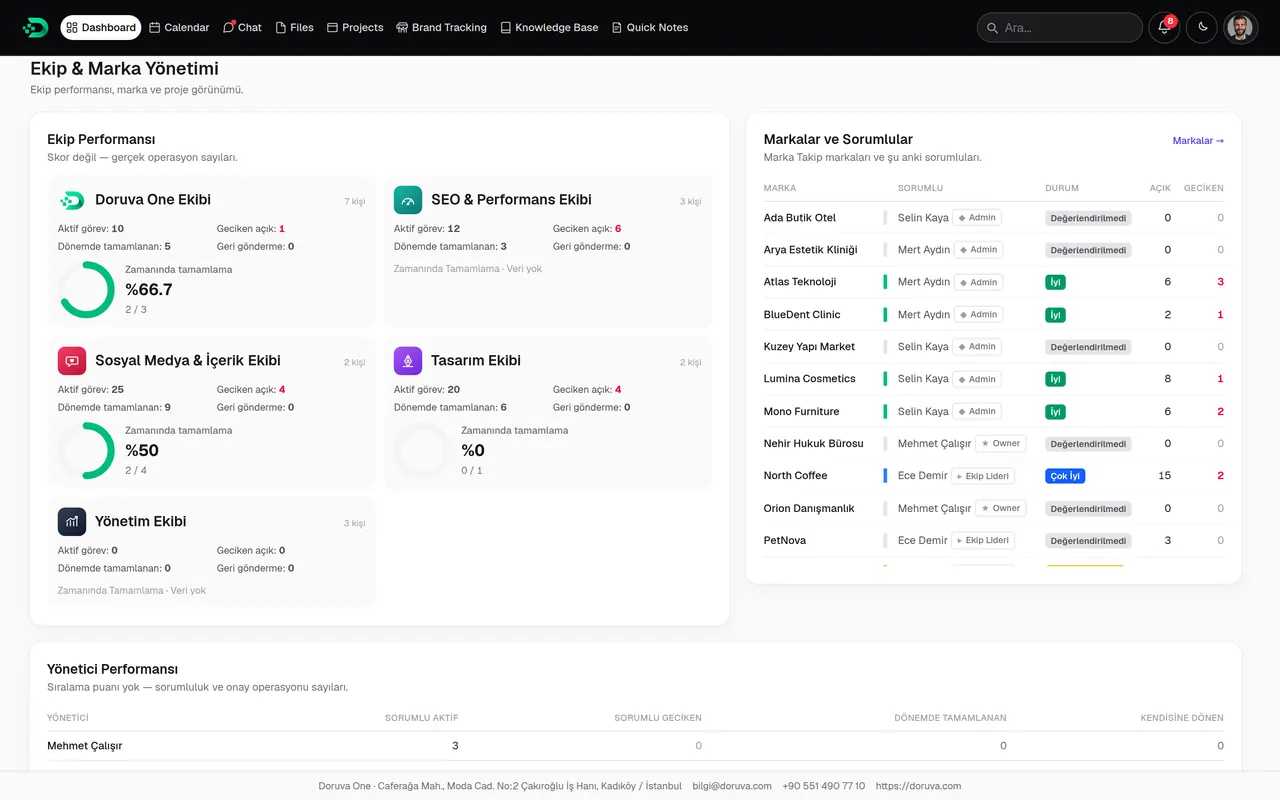1280x800 pixels.
Task: Open the https://doruva.com footer link
Action: coord(918,786)
